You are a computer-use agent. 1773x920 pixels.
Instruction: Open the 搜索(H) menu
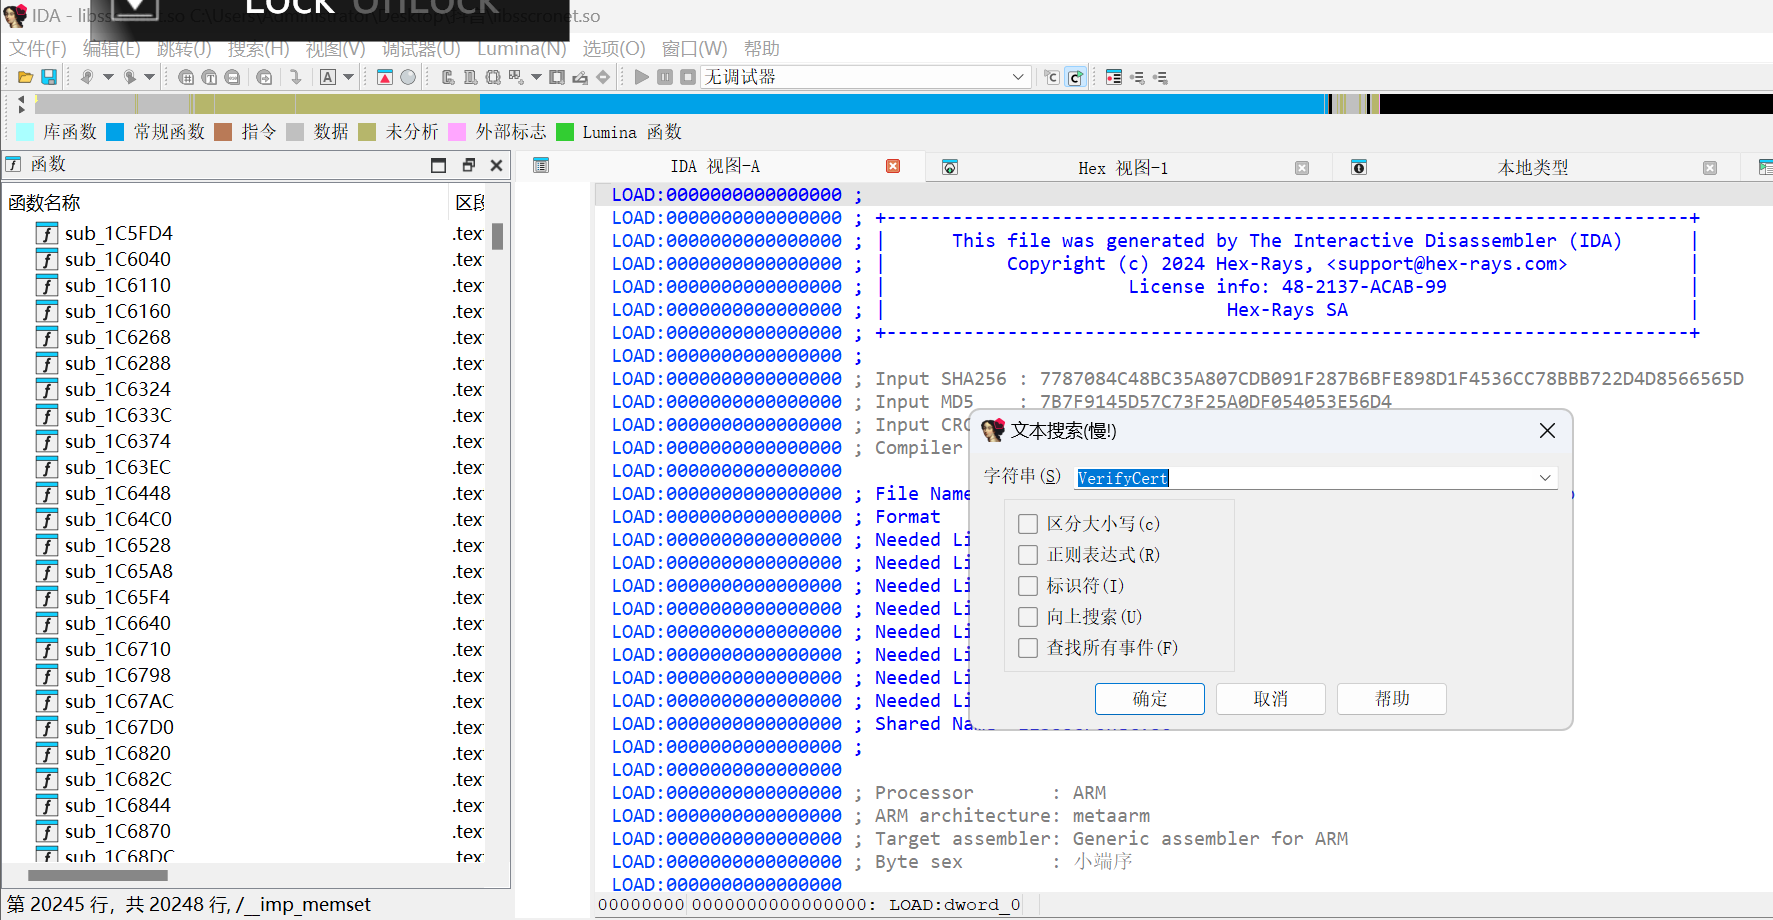pyautogui.click(x=258, y=48)
